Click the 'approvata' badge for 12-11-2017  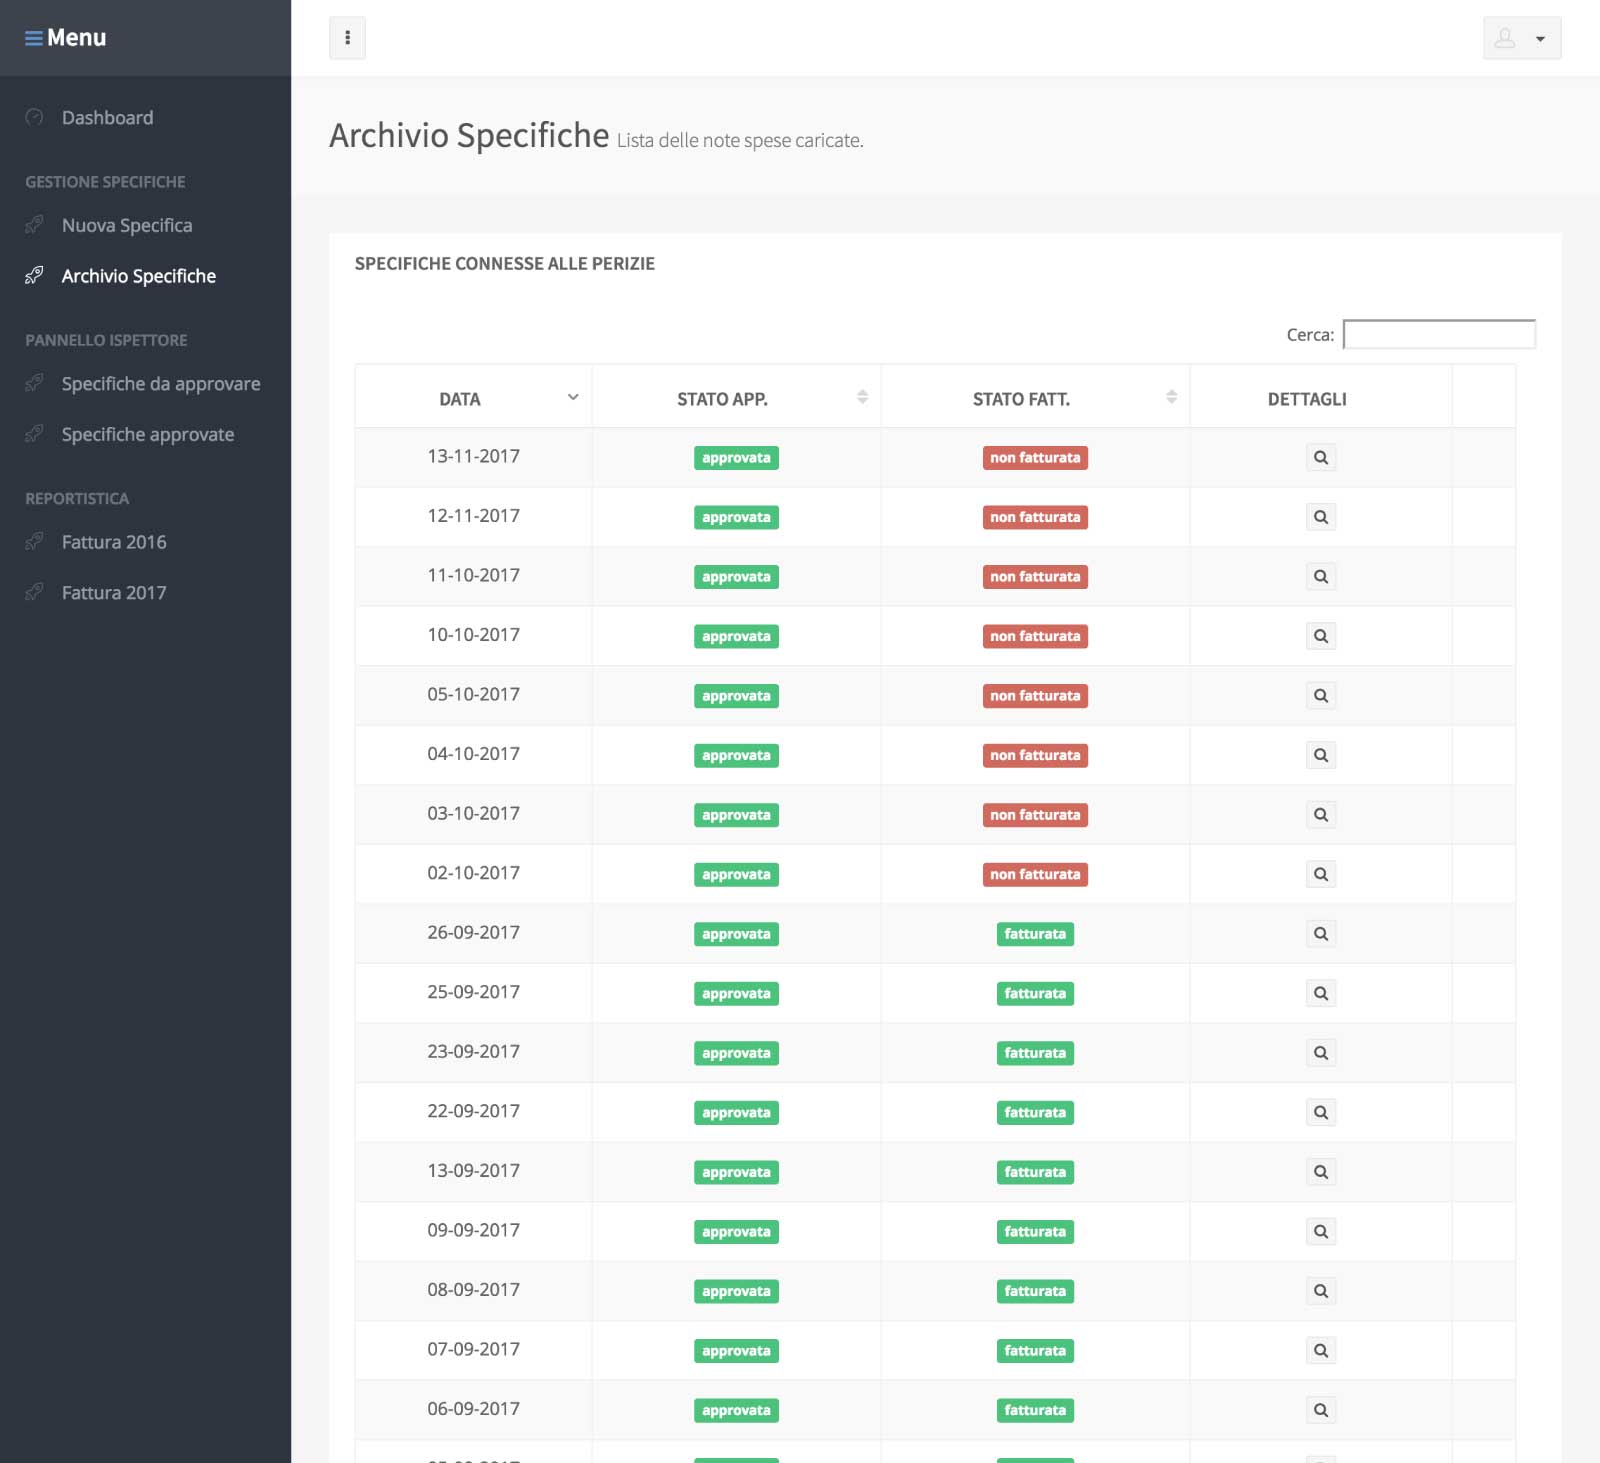(x=736, y=517)
